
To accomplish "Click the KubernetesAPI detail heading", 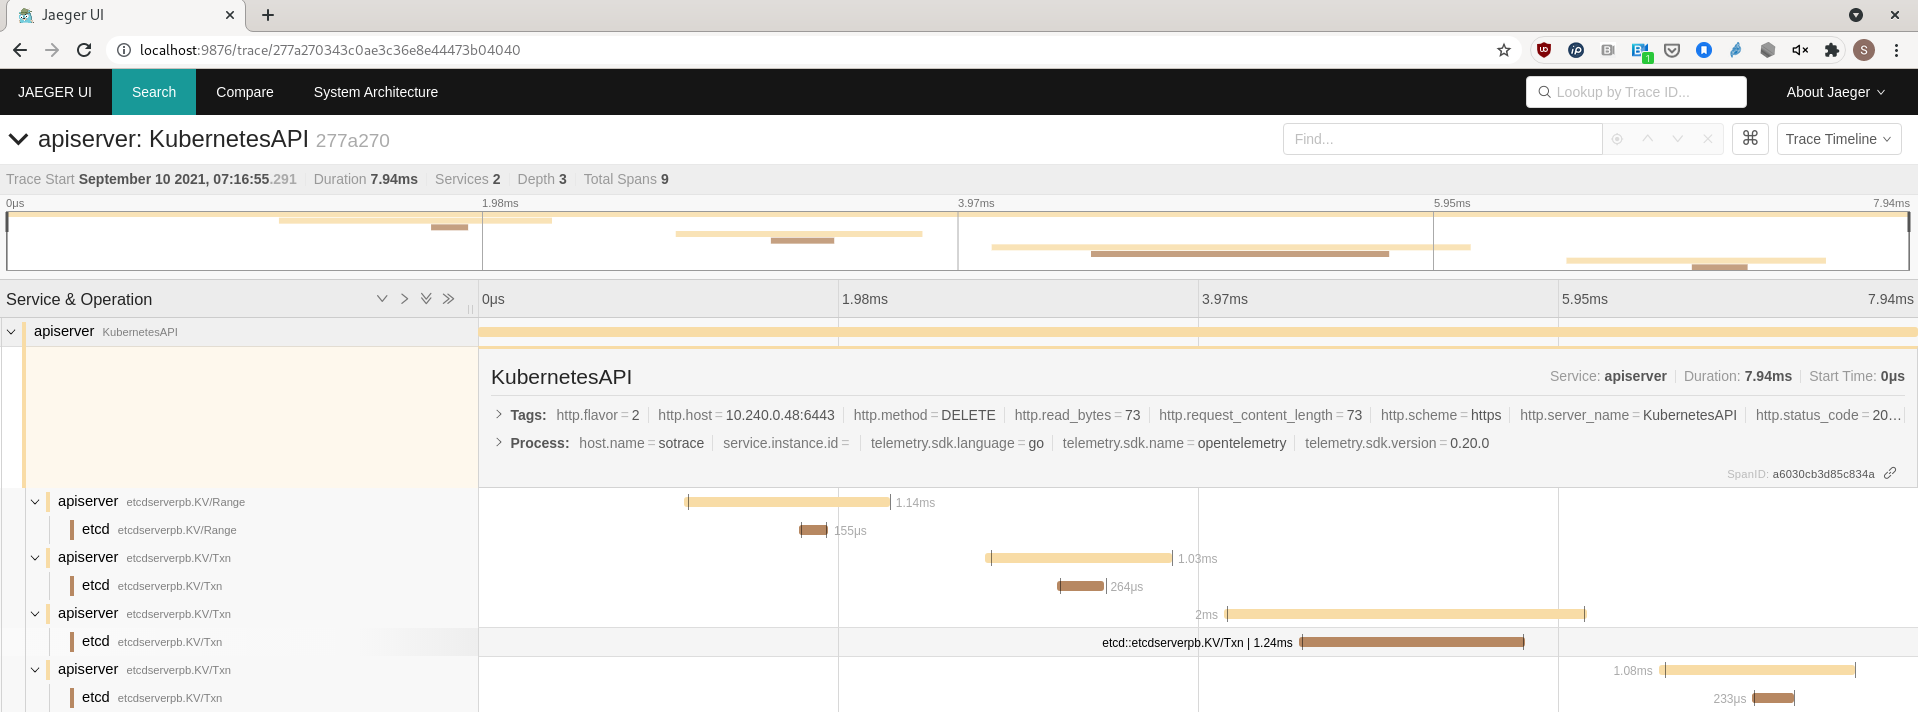I will pos(561,377).
